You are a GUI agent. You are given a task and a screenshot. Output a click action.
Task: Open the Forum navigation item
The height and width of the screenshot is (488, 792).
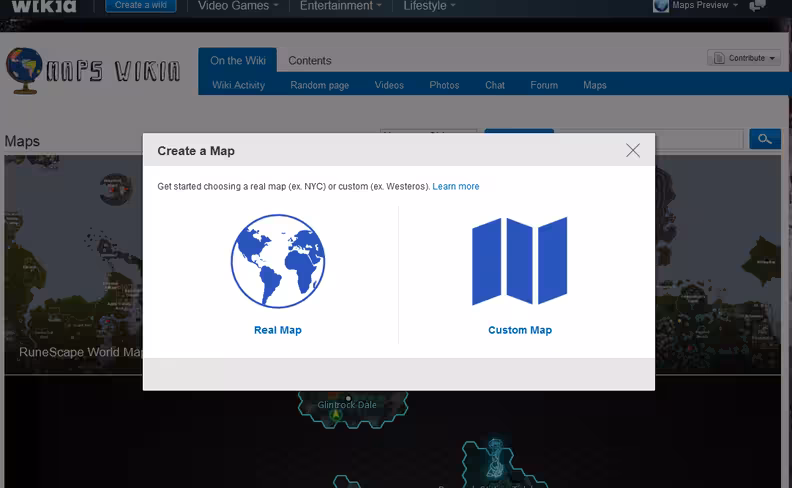(x=544, y=85)
